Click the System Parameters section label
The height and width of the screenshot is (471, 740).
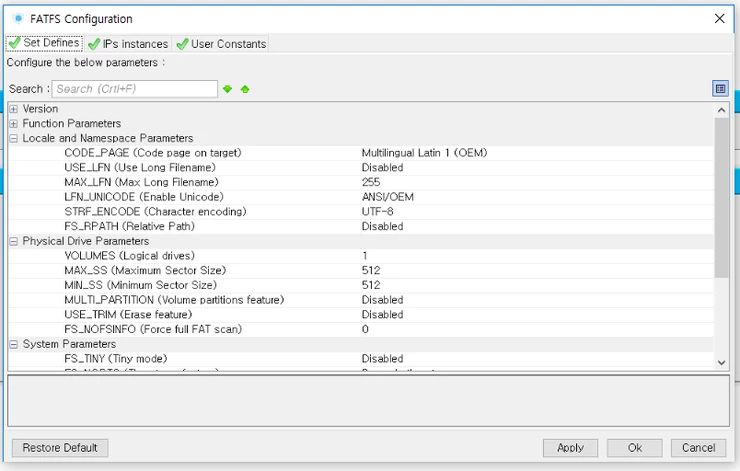(x=69, y=344)
